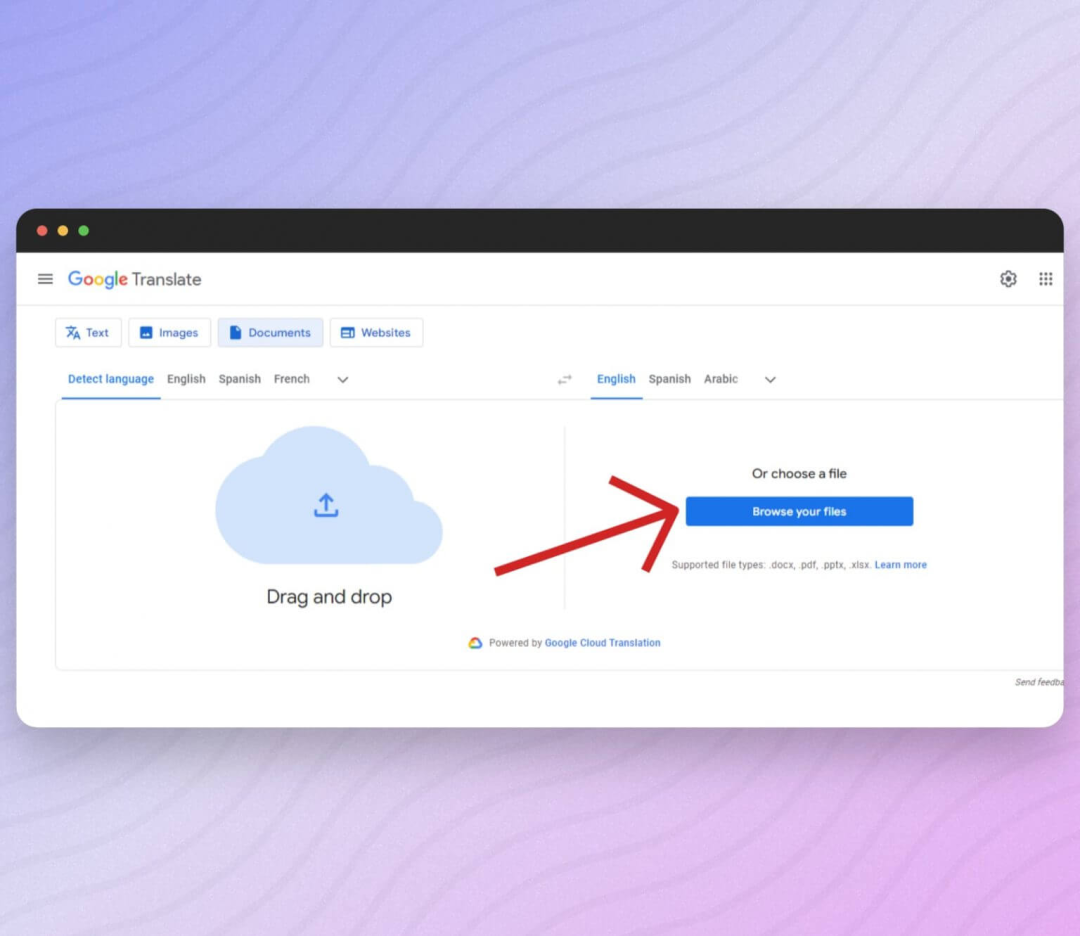Choose Arabic as target language
Viewport: 1080px width, 936px height.
pos(720,379)
